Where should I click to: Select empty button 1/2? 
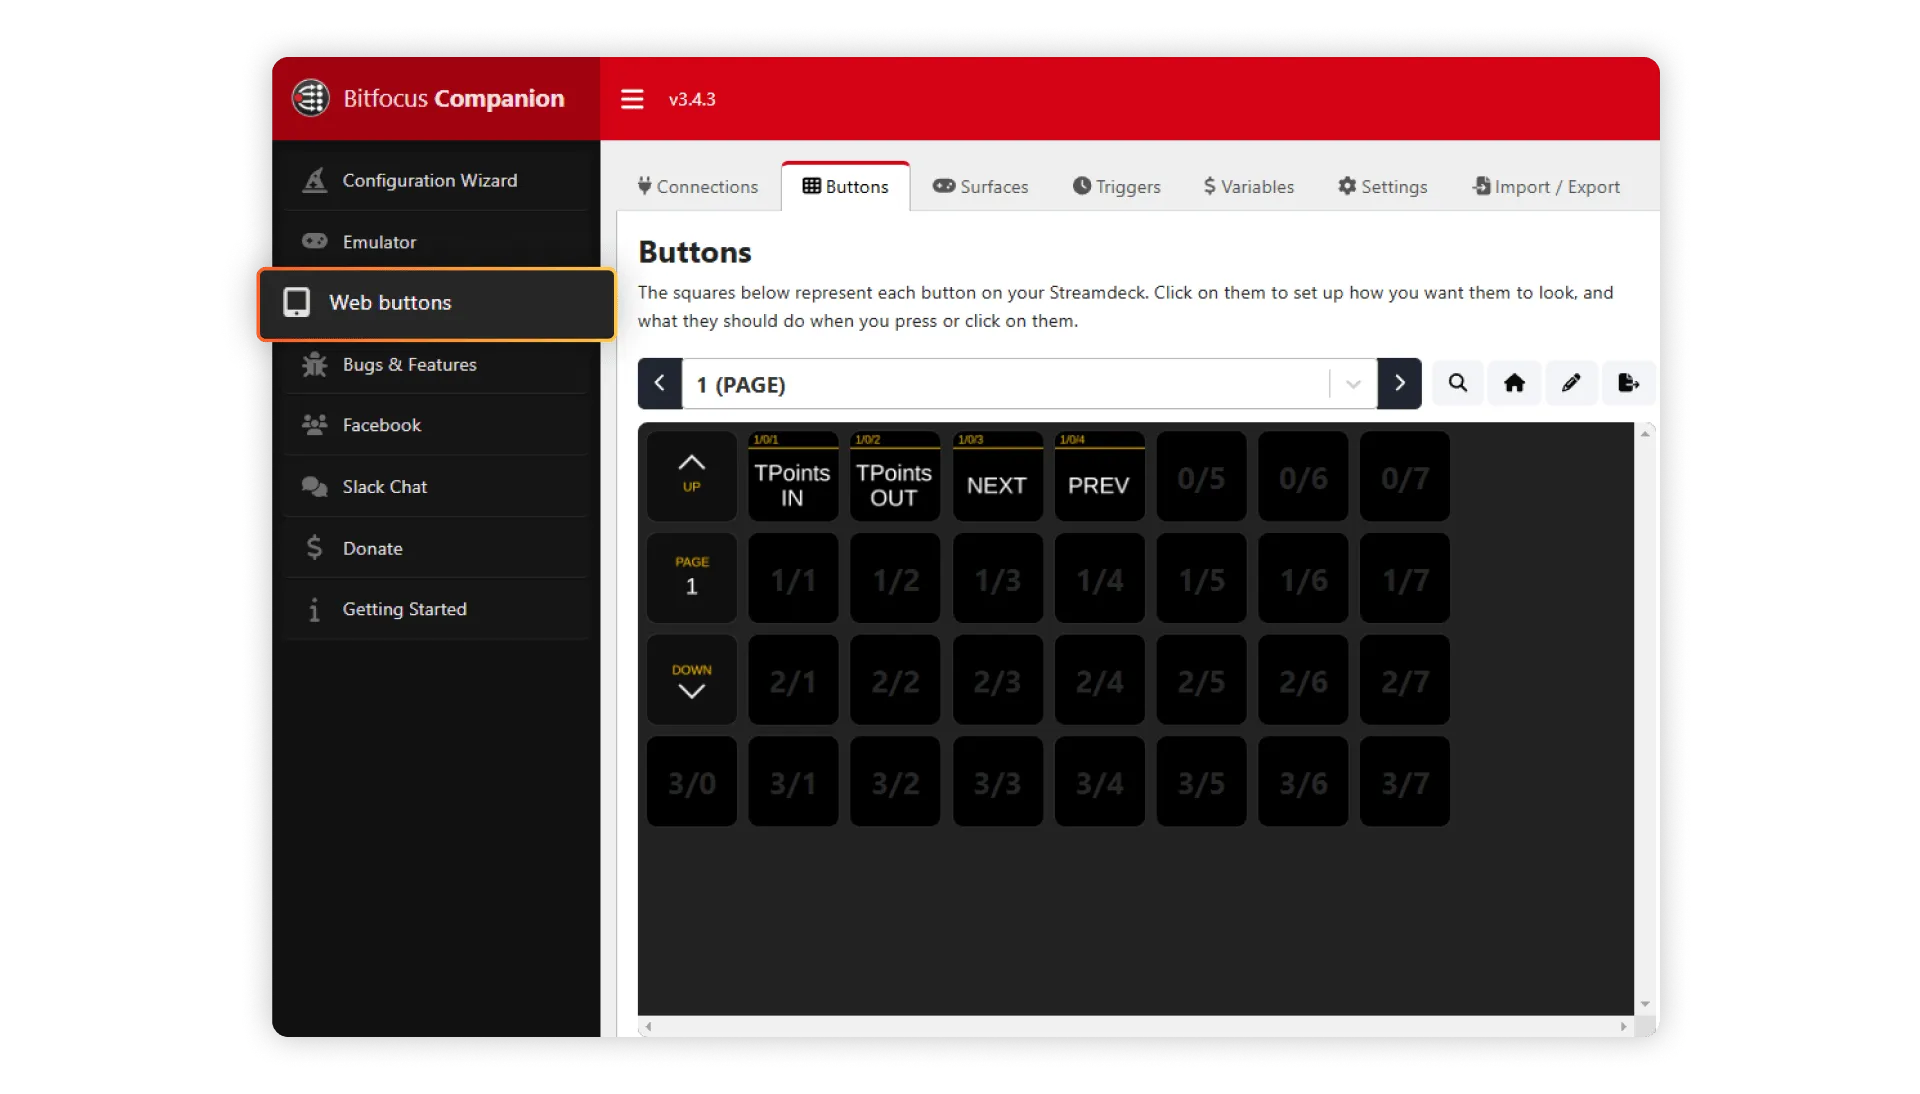pos(895,578)
